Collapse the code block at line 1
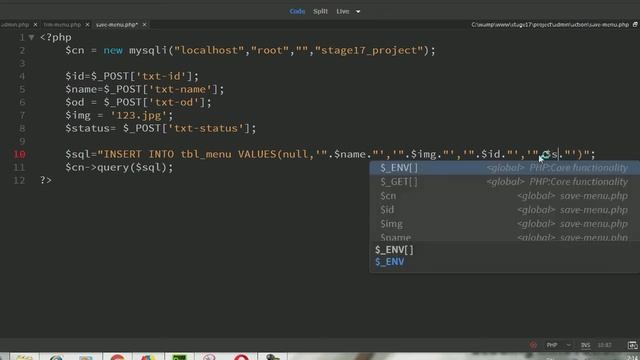The image size is (640, 360). [x=31, y=38]
